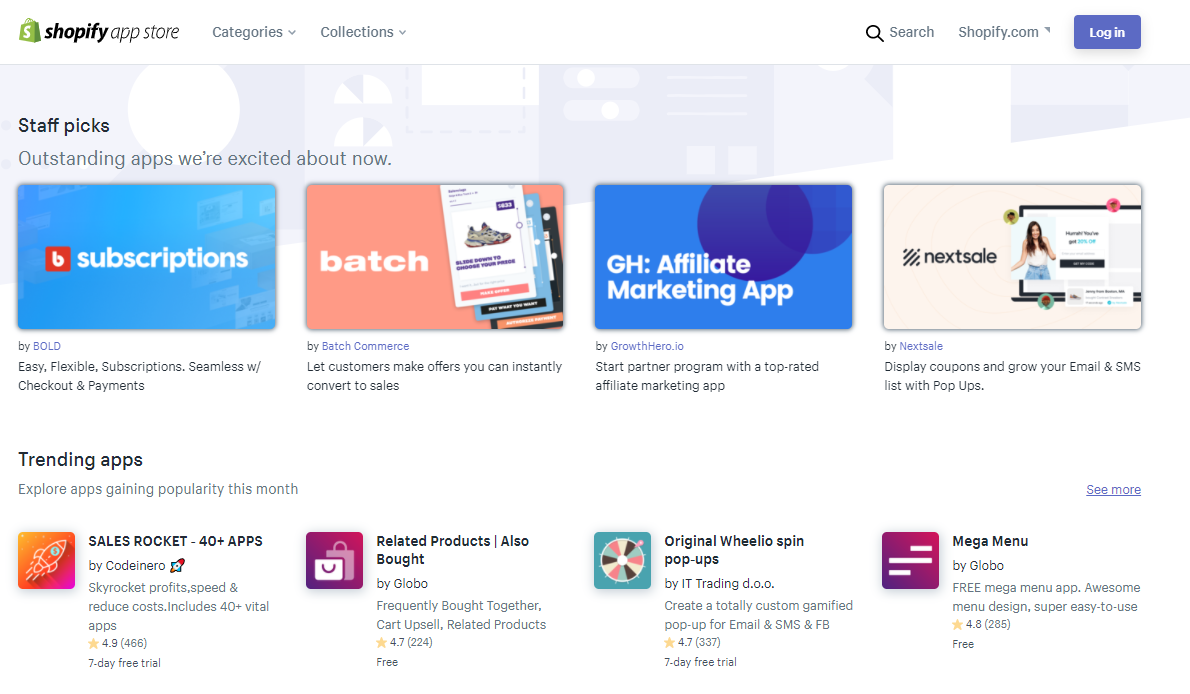This screenshot has height=694, width=1190.
Task: Click '7-day free trial' under SALES ROCKET
Action: (124, 663)
